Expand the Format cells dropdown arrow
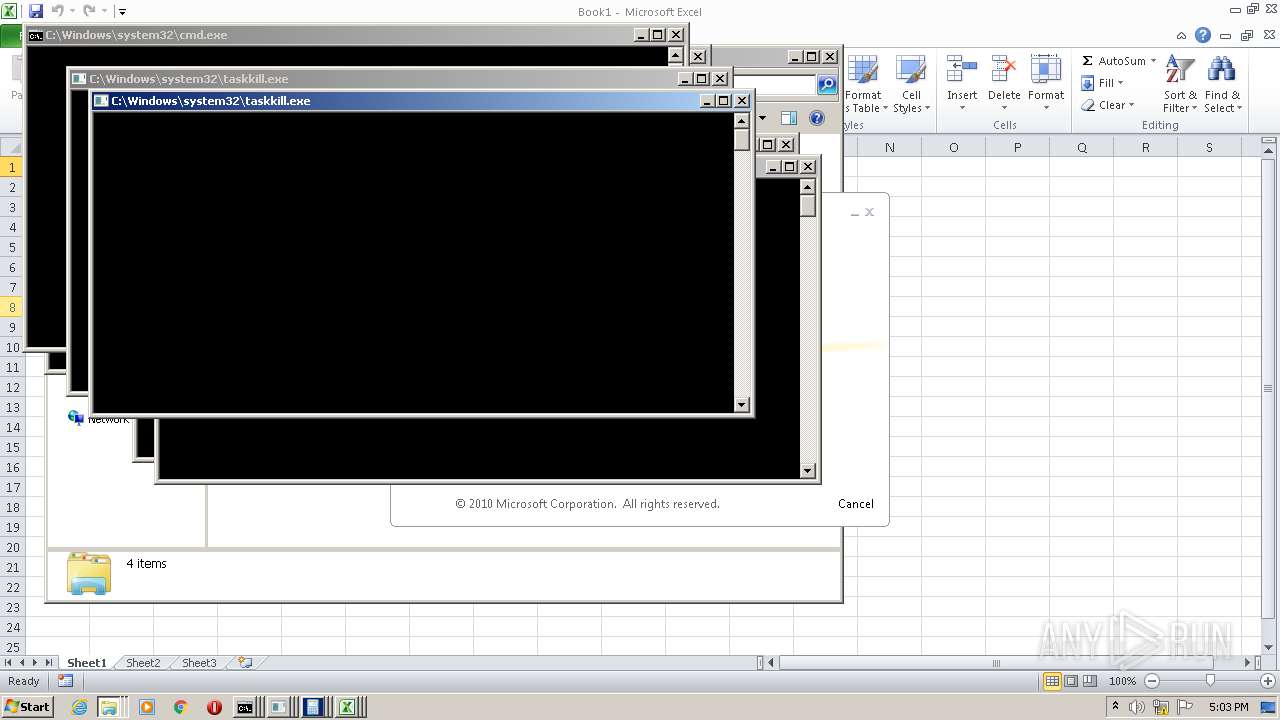The image size is (1280, 720). [x=1046, y=108]
